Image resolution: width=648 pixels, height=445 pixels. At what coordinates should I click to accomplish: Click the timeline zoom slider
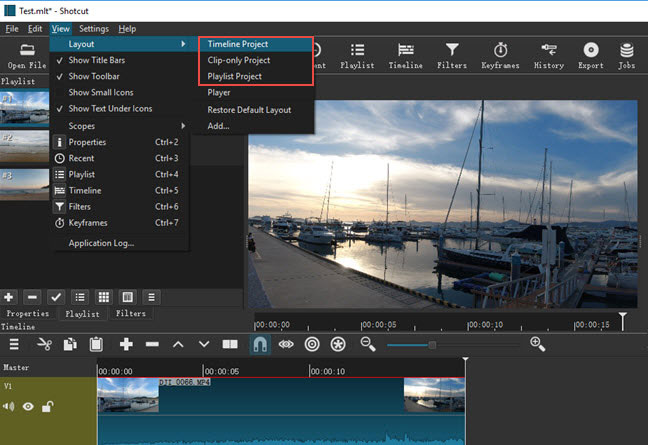pos(432,344)
